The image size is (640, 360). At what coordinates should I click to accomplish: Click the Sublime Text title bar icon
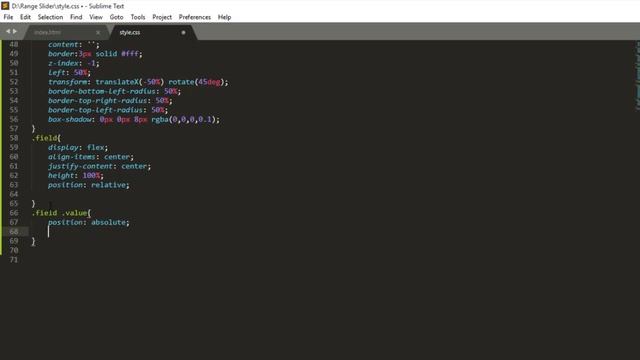5,6
